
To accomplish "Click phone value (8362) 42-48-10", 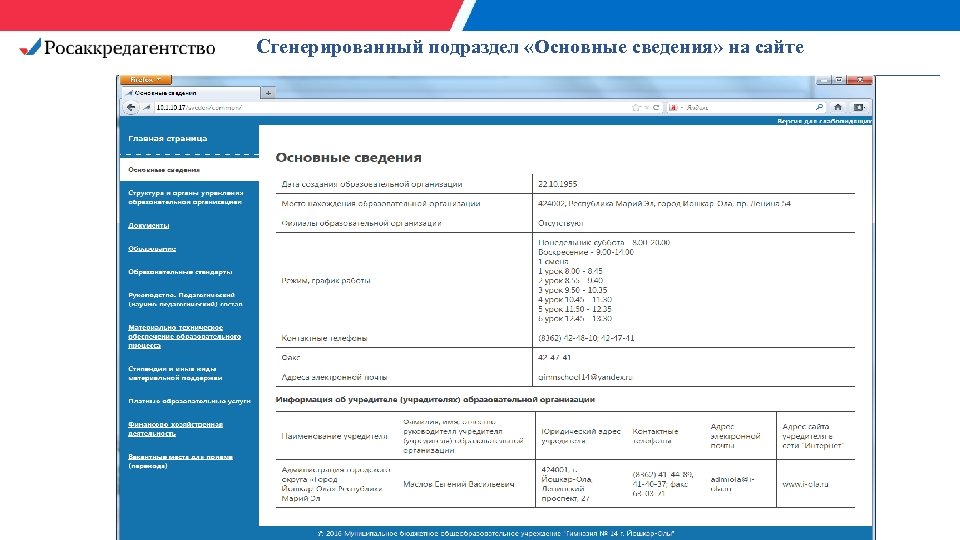I will [586, 338].
